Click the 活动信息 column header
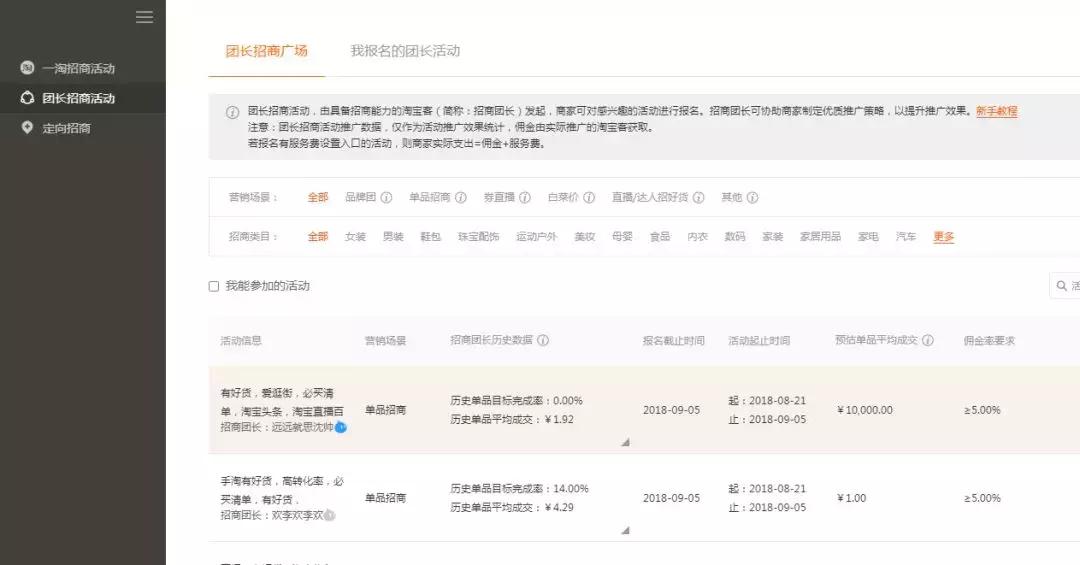The width and height of the screenshot is (1080, 565). [241, 341]
